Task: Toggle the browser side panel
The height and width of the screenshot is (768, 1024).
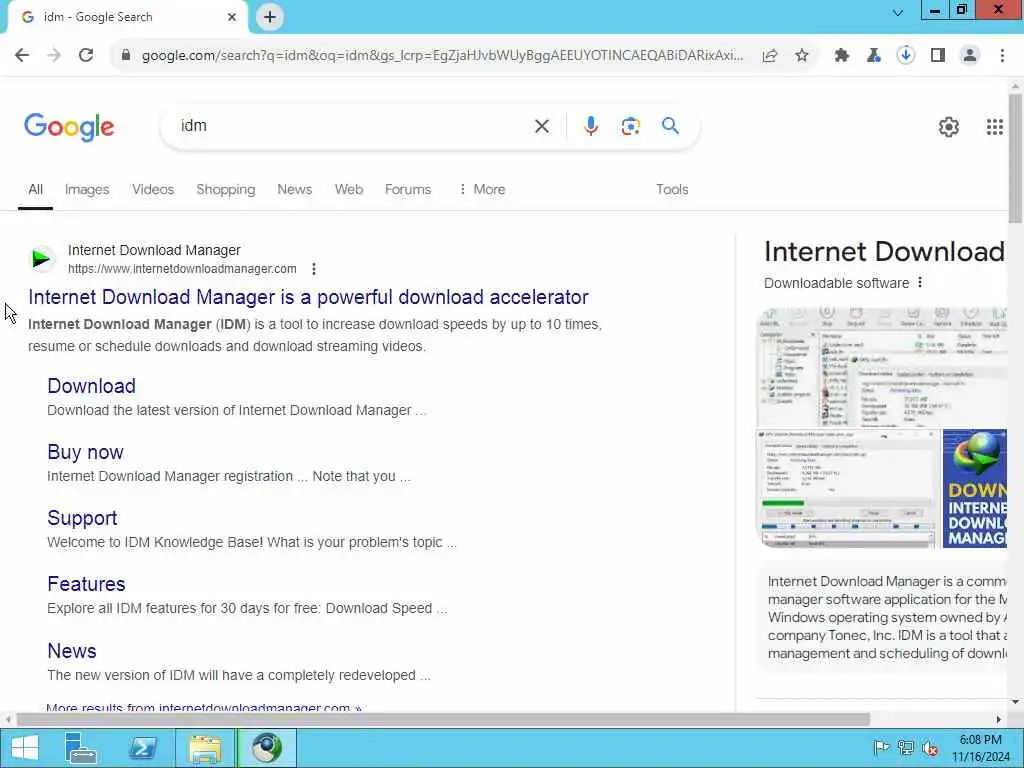Action: point(938,56)
